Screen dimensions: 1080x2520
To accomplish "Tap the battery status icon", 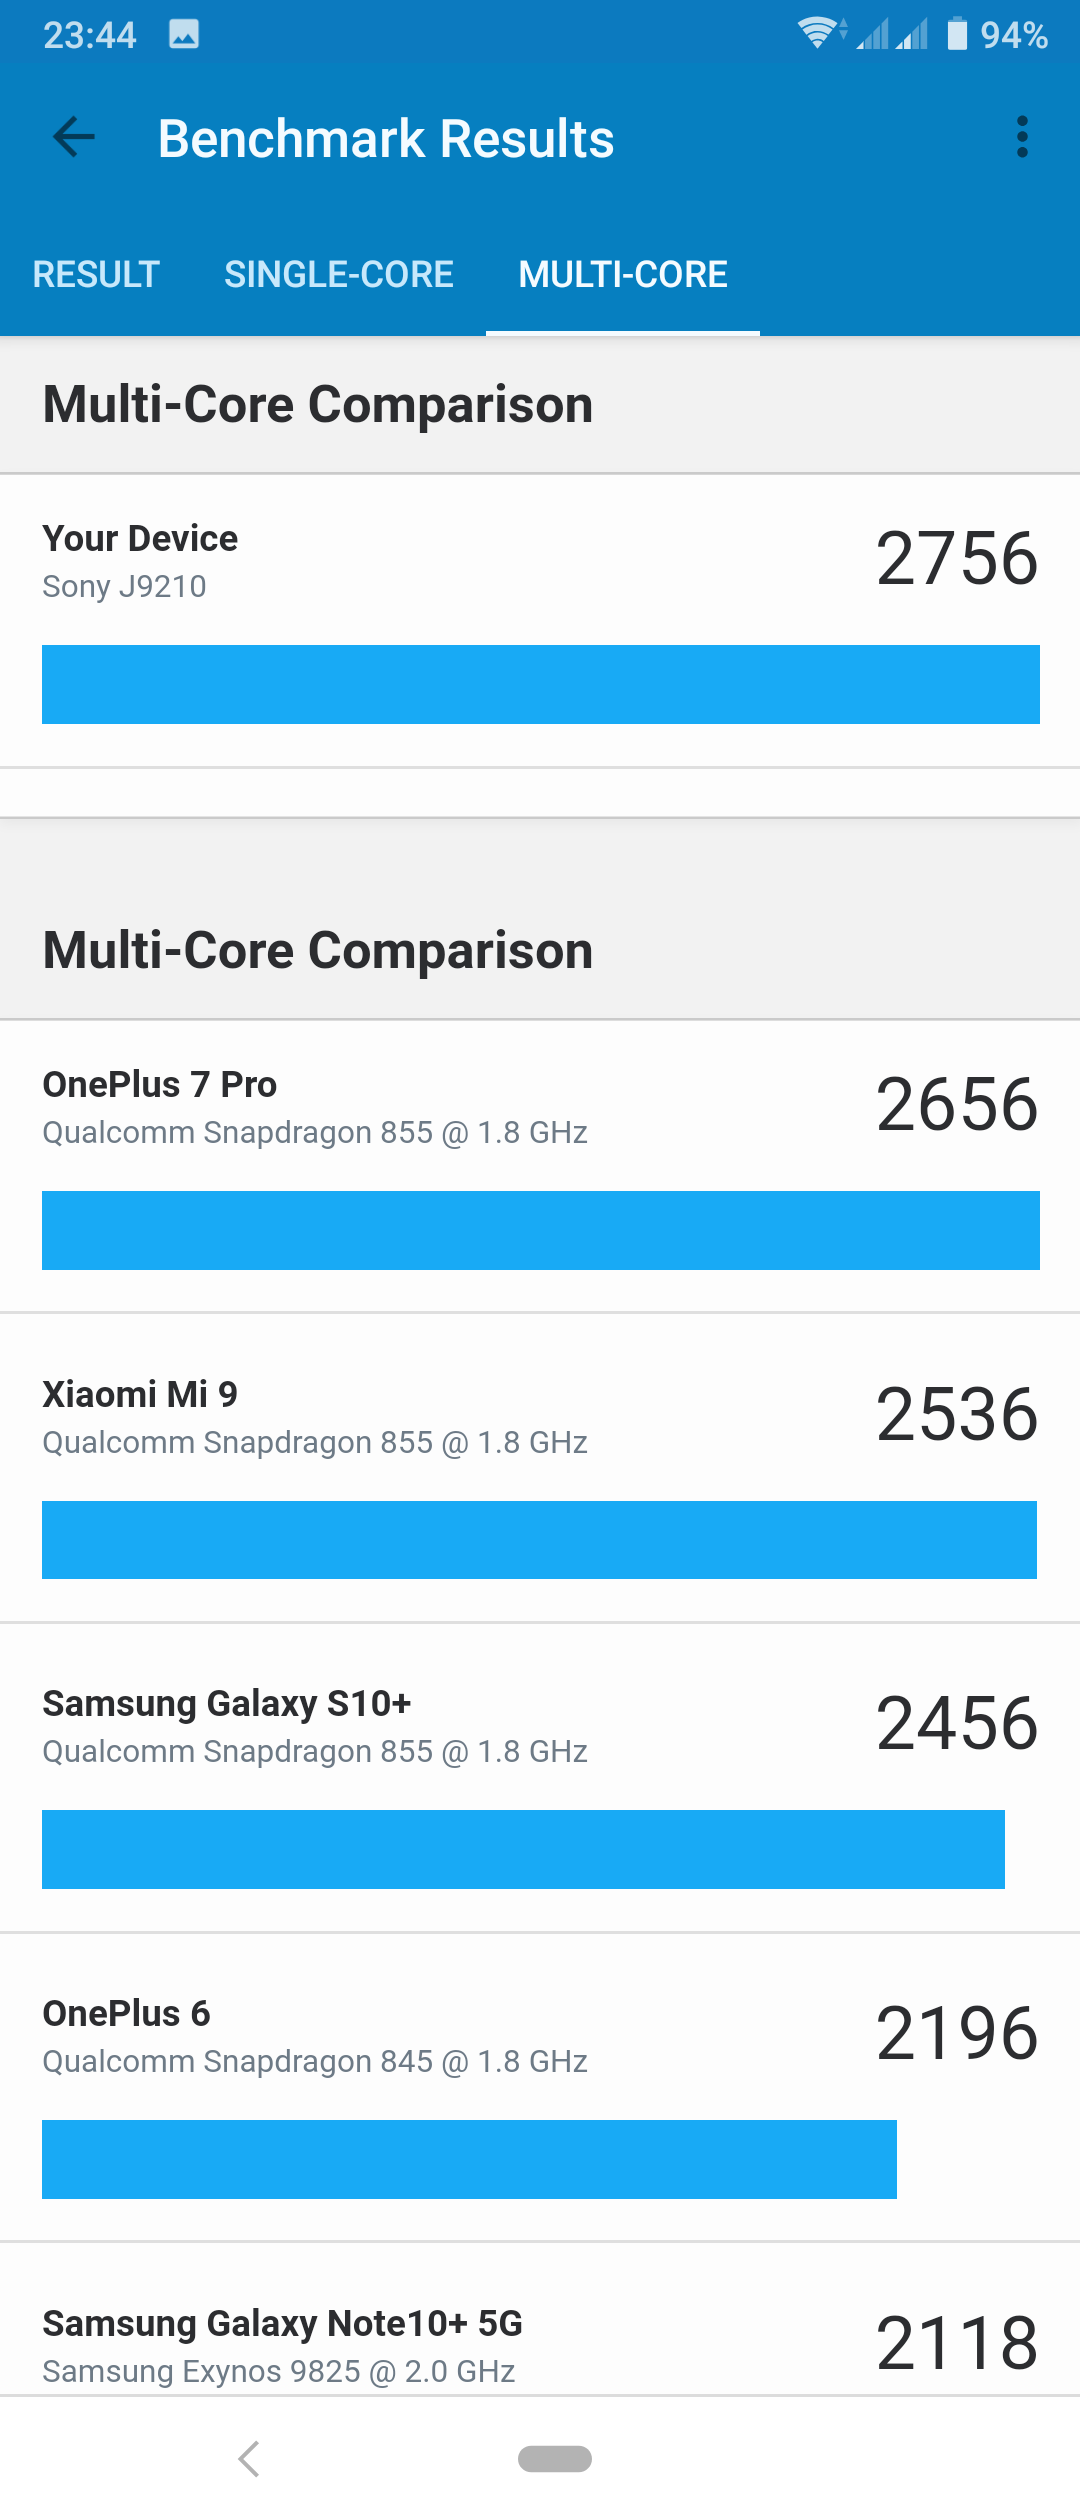I will pos(957,34).
